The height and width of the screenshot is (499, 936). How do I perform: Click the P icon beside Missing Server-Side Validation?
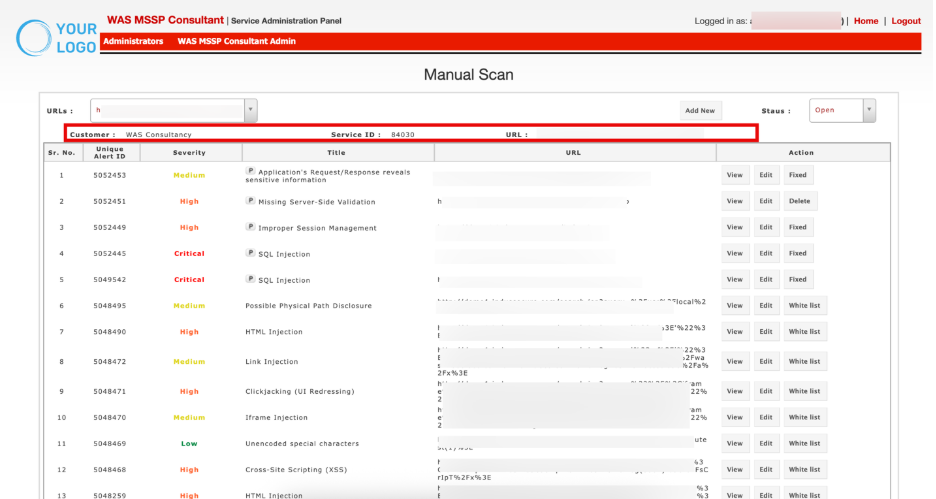pyautogui.click(x=250, y=201)
